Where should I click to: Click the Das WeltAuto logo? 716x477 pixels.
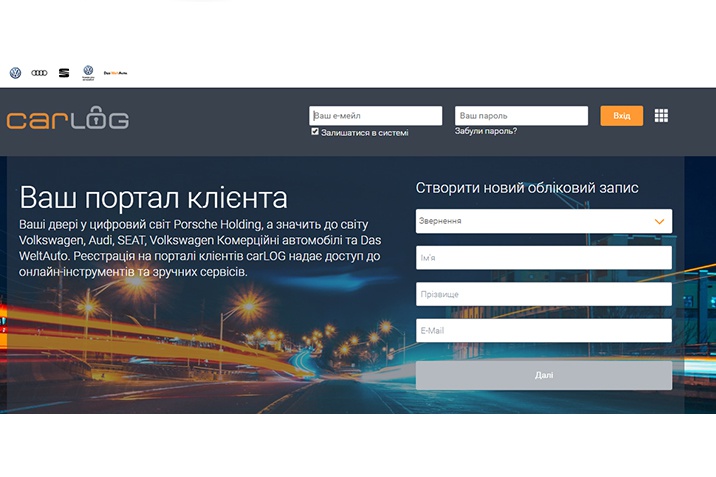pyautogui.click(x=116, y=73)
